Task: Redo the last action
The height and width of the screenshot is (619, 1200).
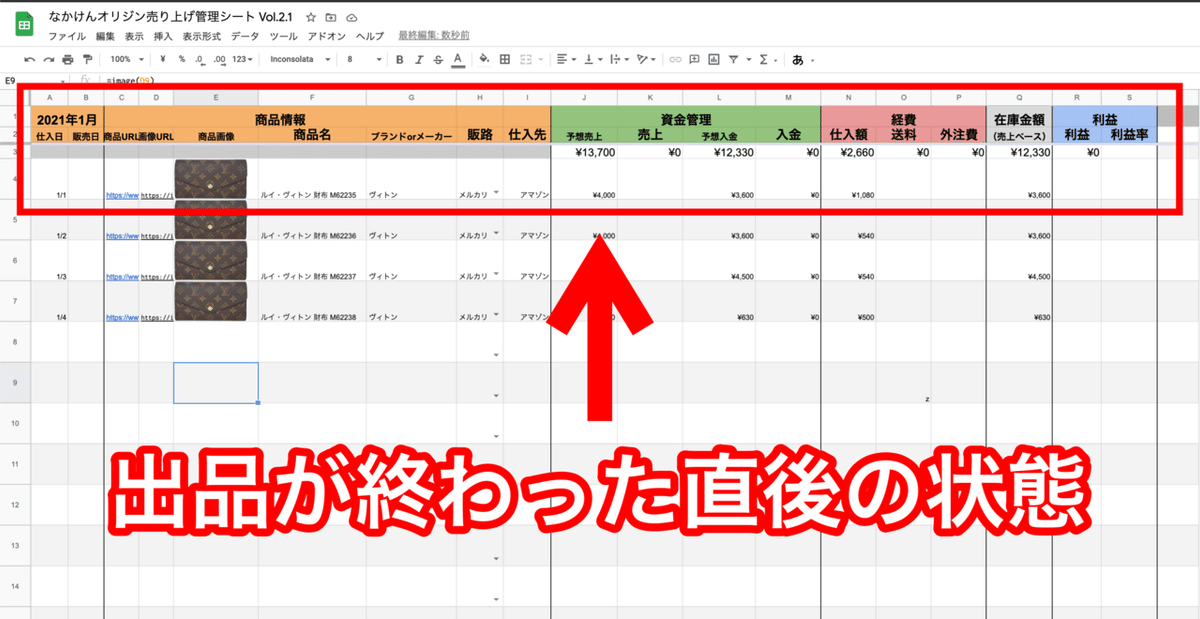Action: (x=48, y=60)
